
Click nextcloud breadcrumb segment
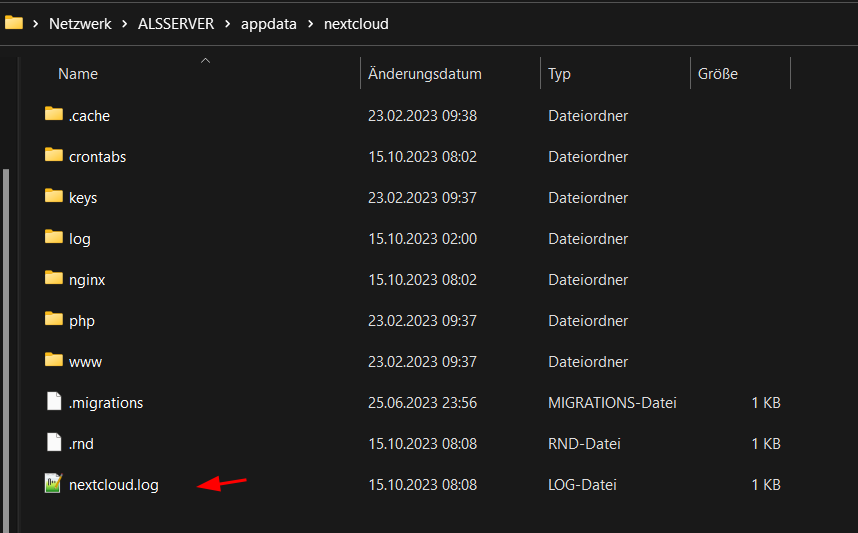click(x=356, y=24)
